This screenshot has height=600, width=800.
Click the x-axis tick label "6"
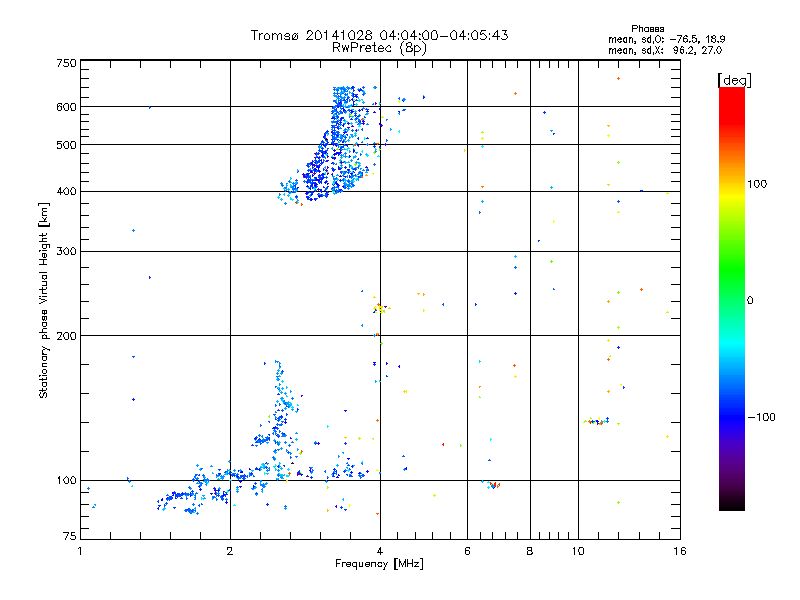(467, 551)
